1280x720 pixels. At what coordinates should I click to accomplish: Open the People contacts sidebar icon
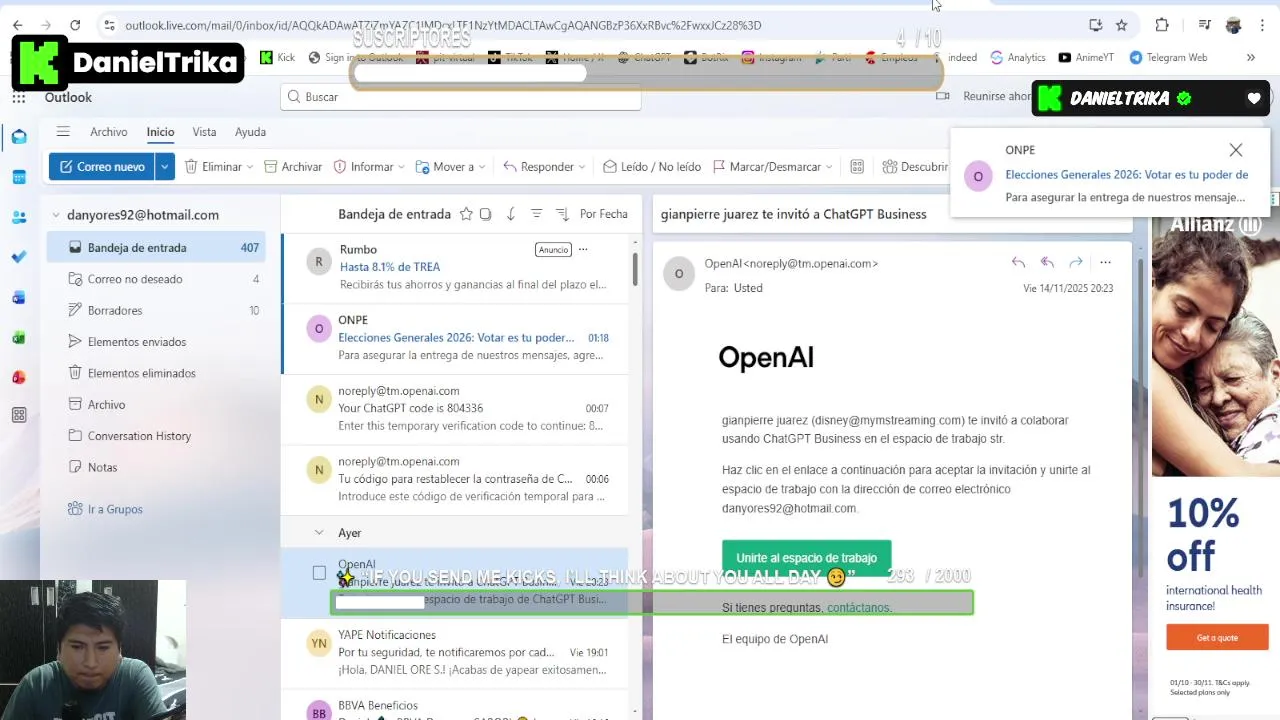(x=19, y=217)
